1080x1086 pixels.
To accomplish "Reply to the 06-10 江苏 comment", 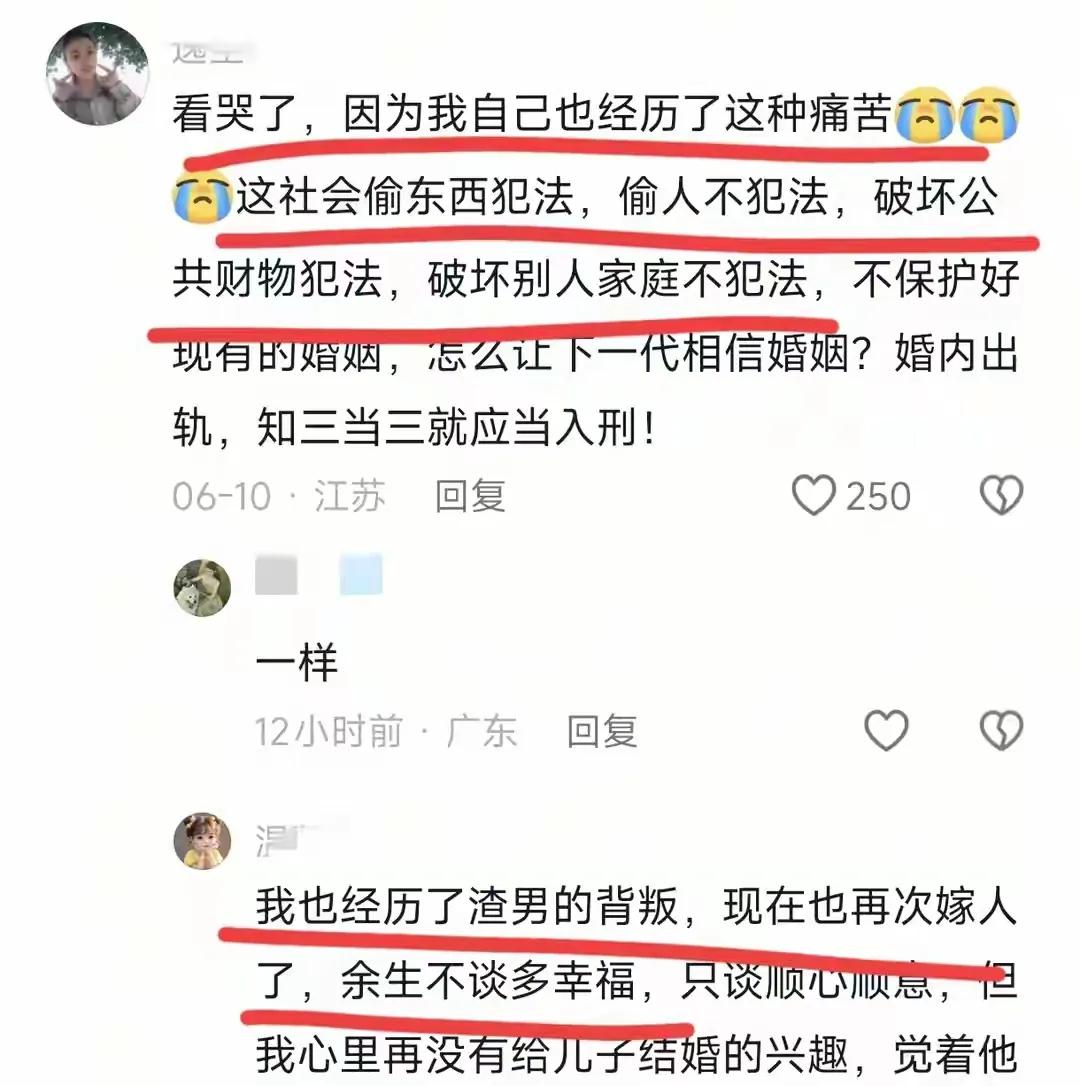I will click(x=470, y=496).
